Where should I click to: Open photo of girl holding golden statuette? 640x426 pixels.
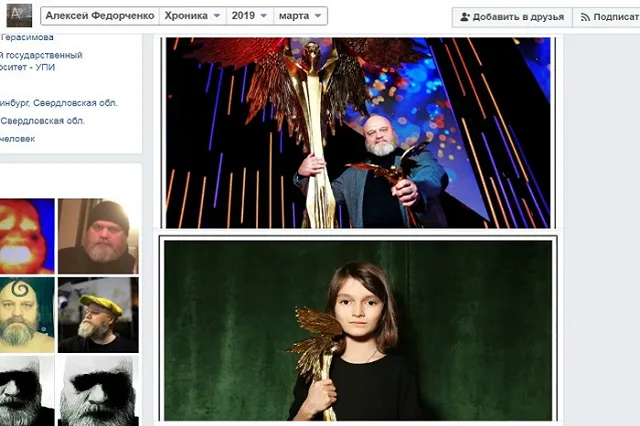click(x=357, y=329)
